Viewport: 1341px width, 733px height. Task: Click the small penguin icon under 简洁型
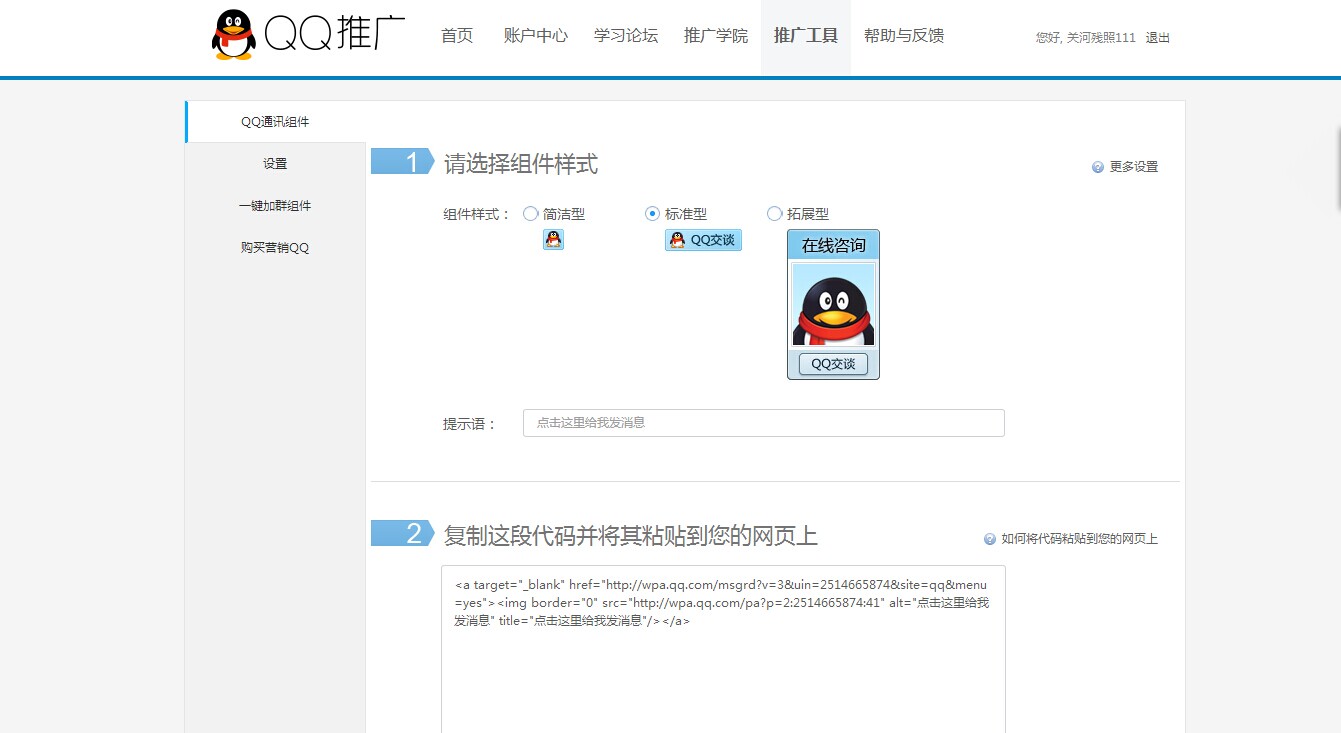[553, 239]
